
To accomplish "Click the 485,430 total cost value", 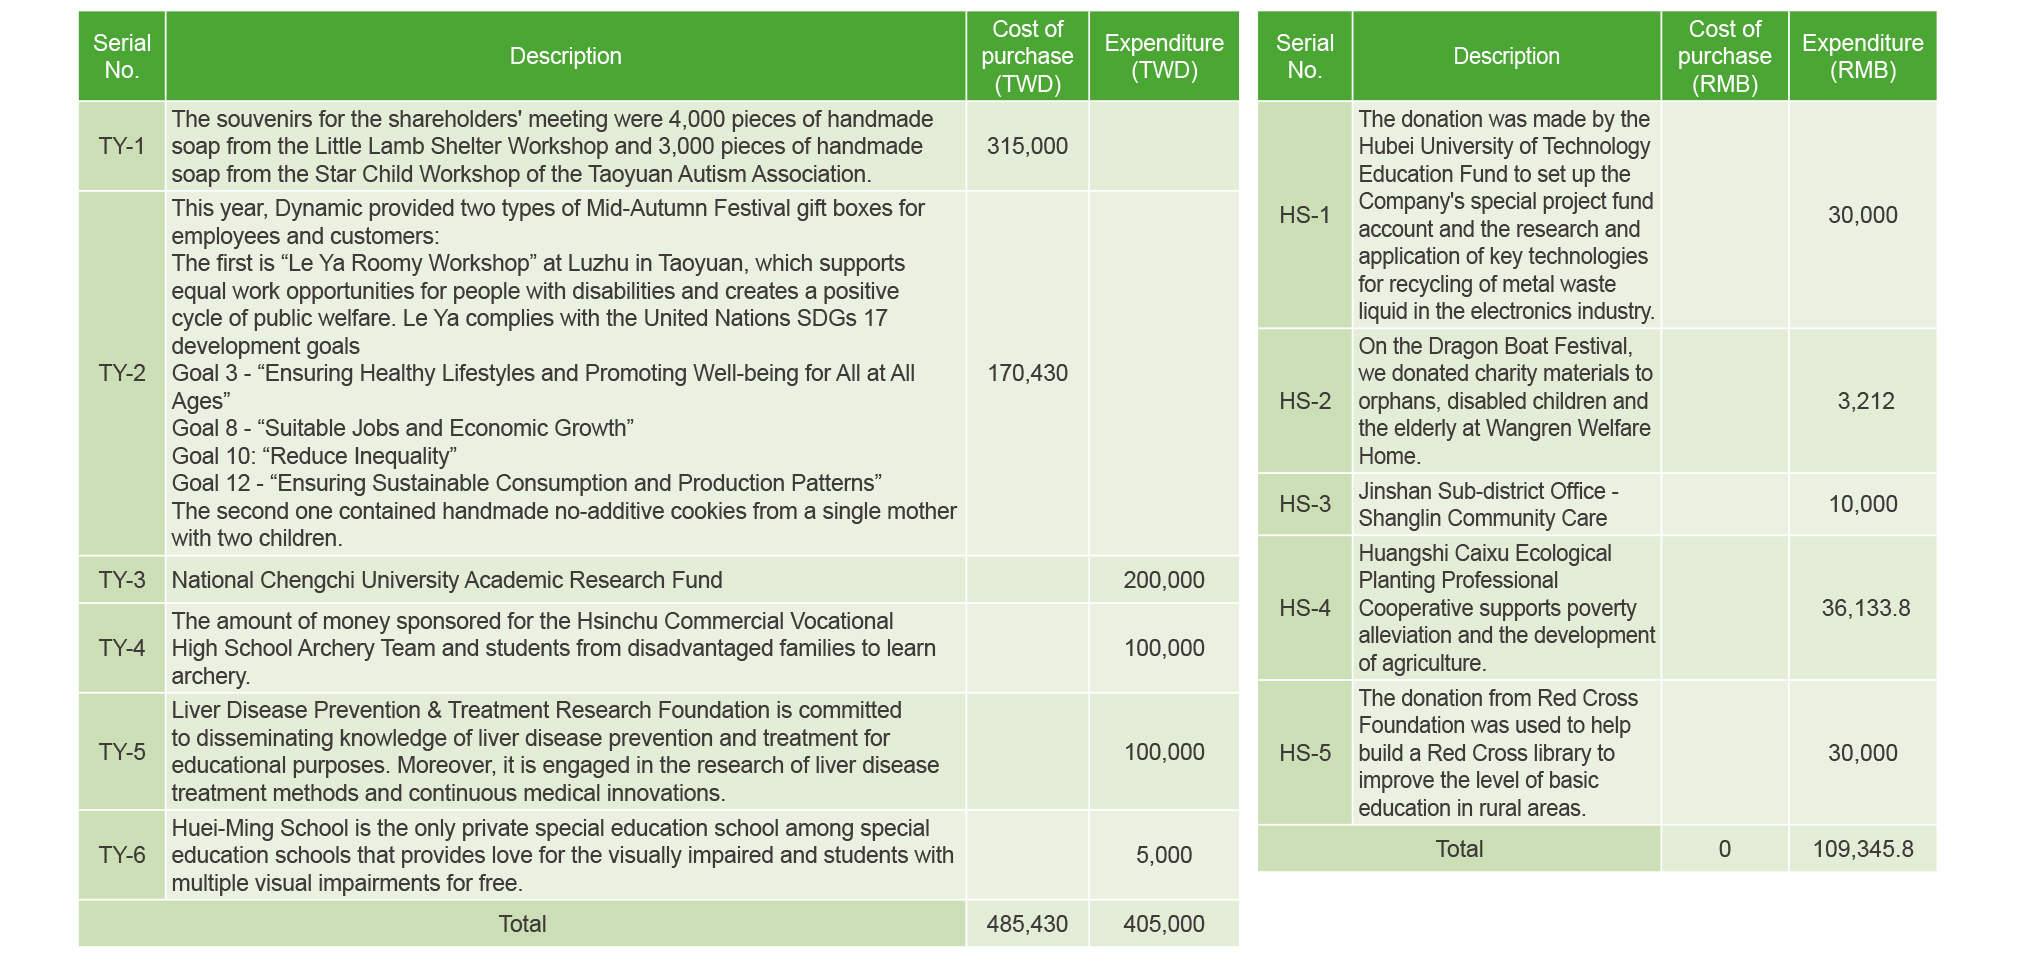I will click(1027, 924).
